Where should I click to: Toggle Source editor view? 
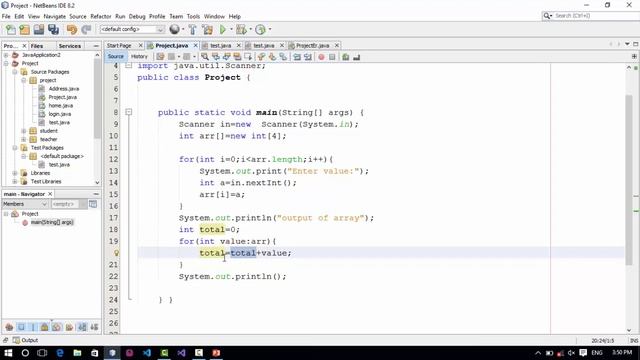click(116, 56)
